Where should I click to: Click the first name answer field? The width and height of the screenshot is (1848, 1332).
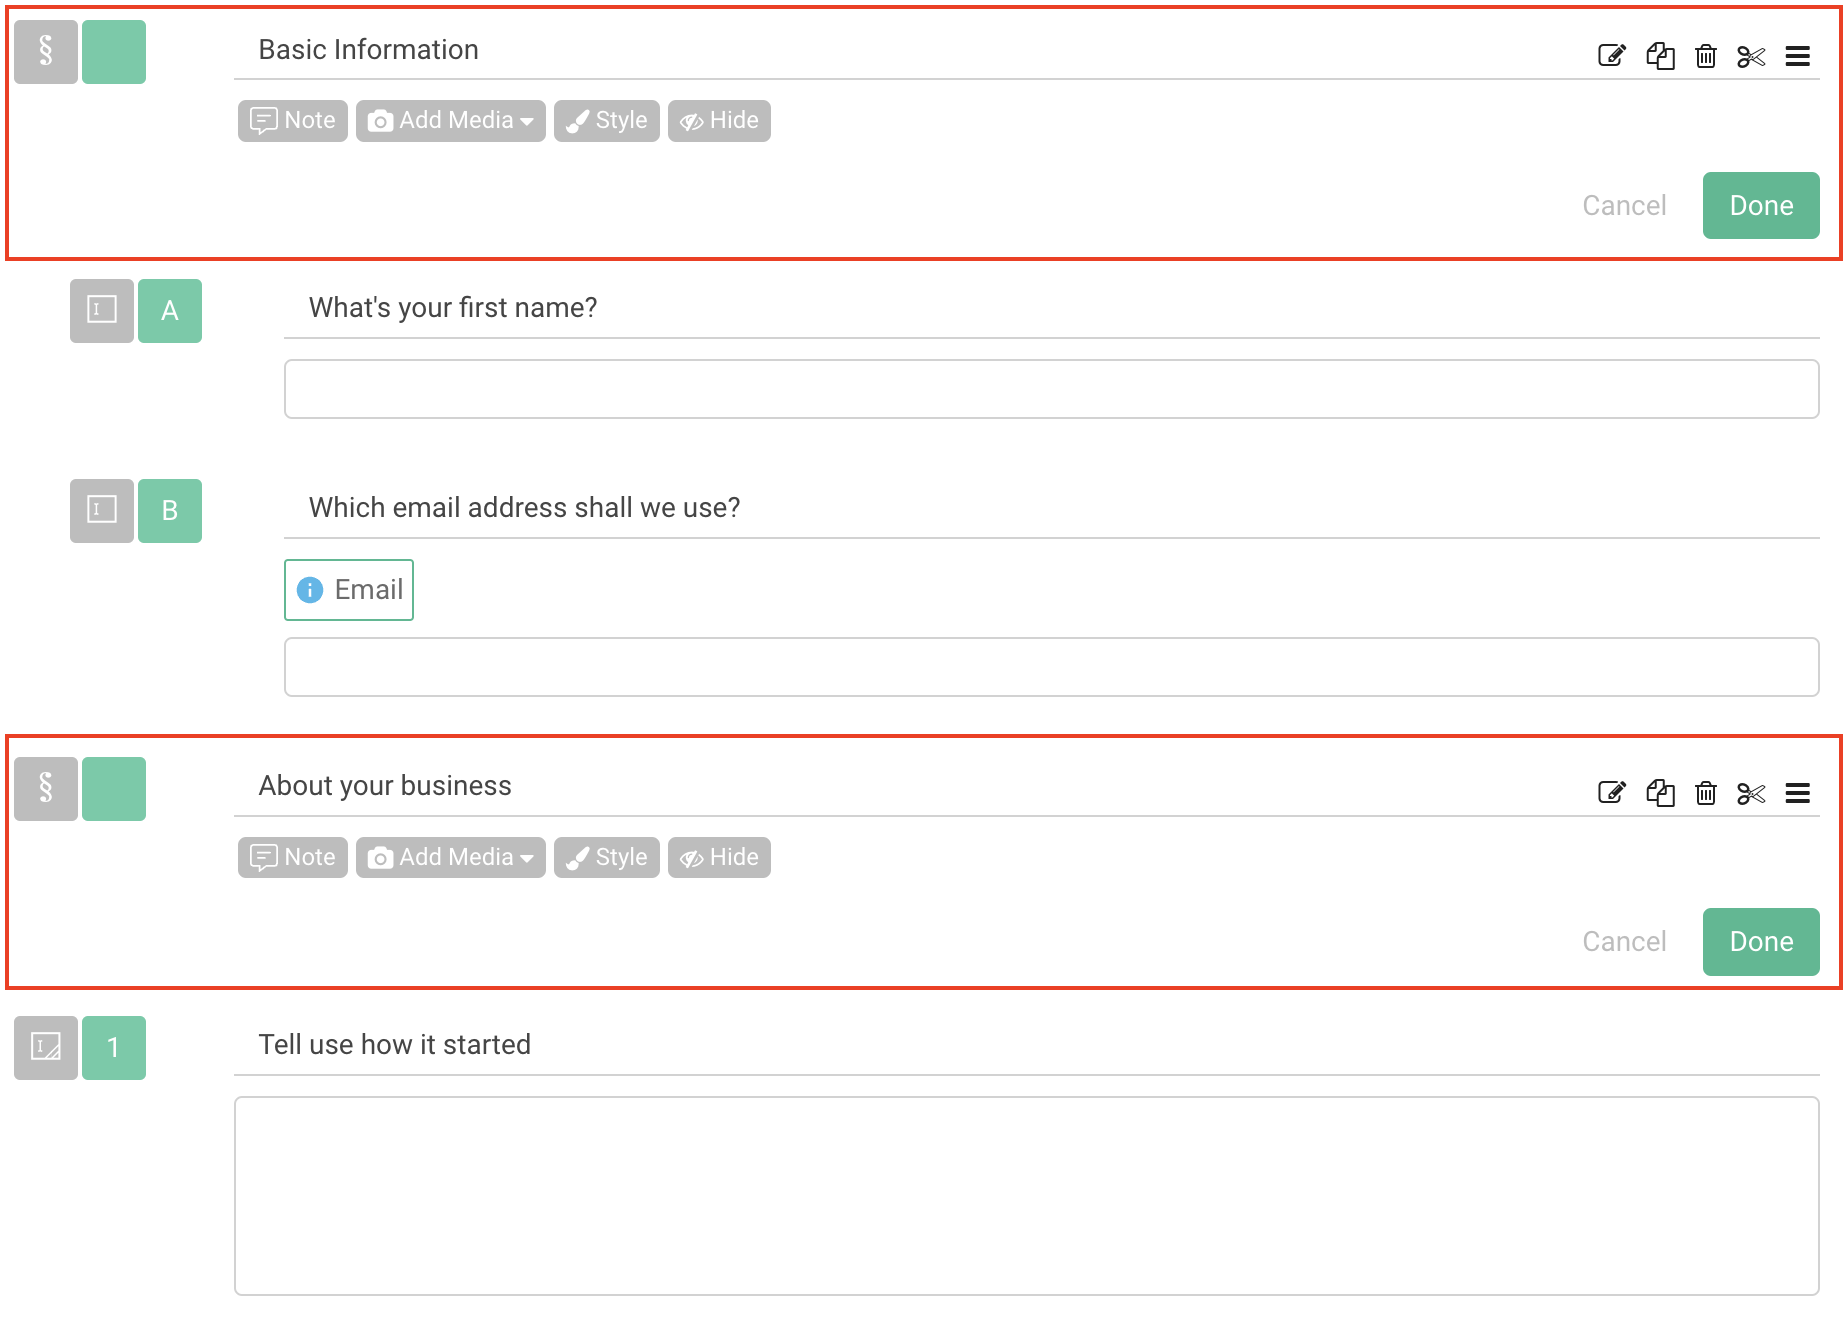(x=1050, y=389)
